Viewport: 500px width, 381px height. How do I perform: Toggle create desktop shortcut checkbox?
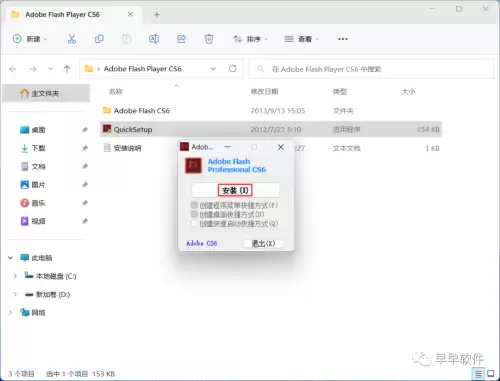click(194, 214)
